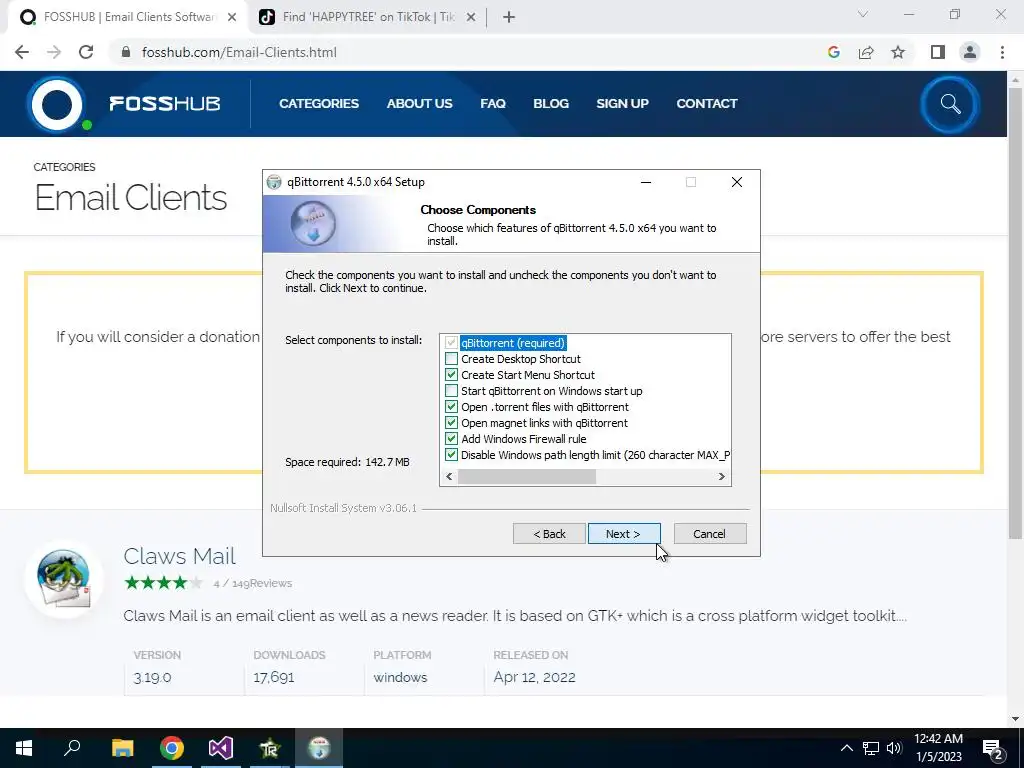Uncheck Create Start Menu Shortcut

tap(451, 375)
